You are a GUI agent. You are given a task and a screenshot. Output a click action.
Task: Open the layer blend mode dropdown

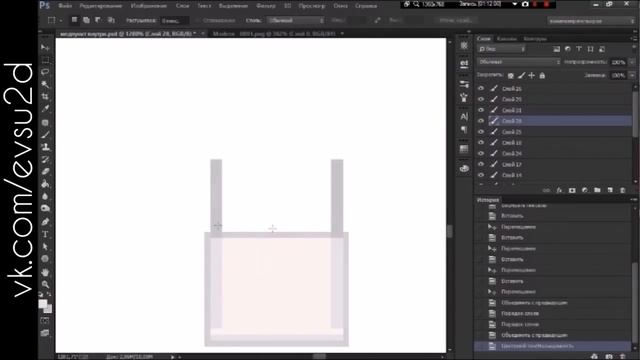click(519, 62)
